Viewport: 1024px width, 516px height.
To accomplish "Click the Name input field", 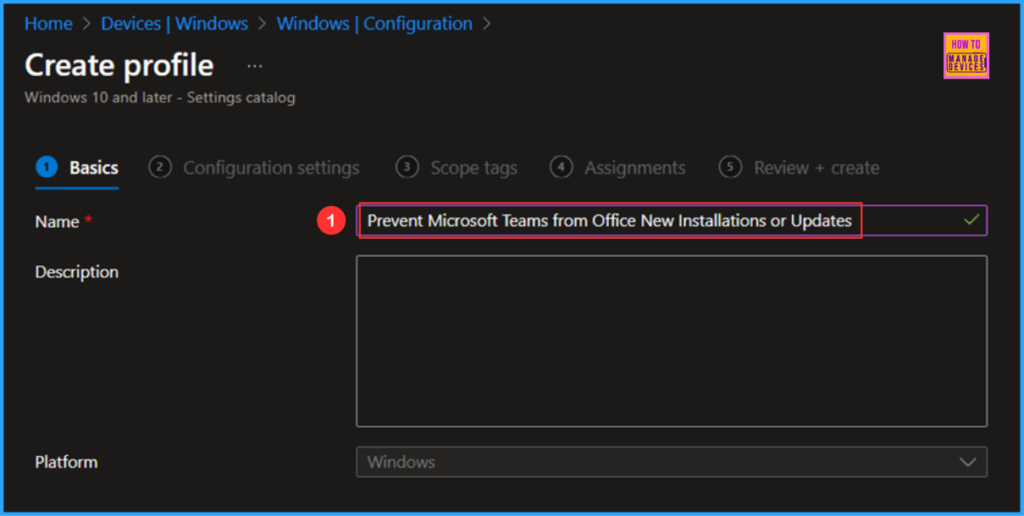I will [671, 221].
